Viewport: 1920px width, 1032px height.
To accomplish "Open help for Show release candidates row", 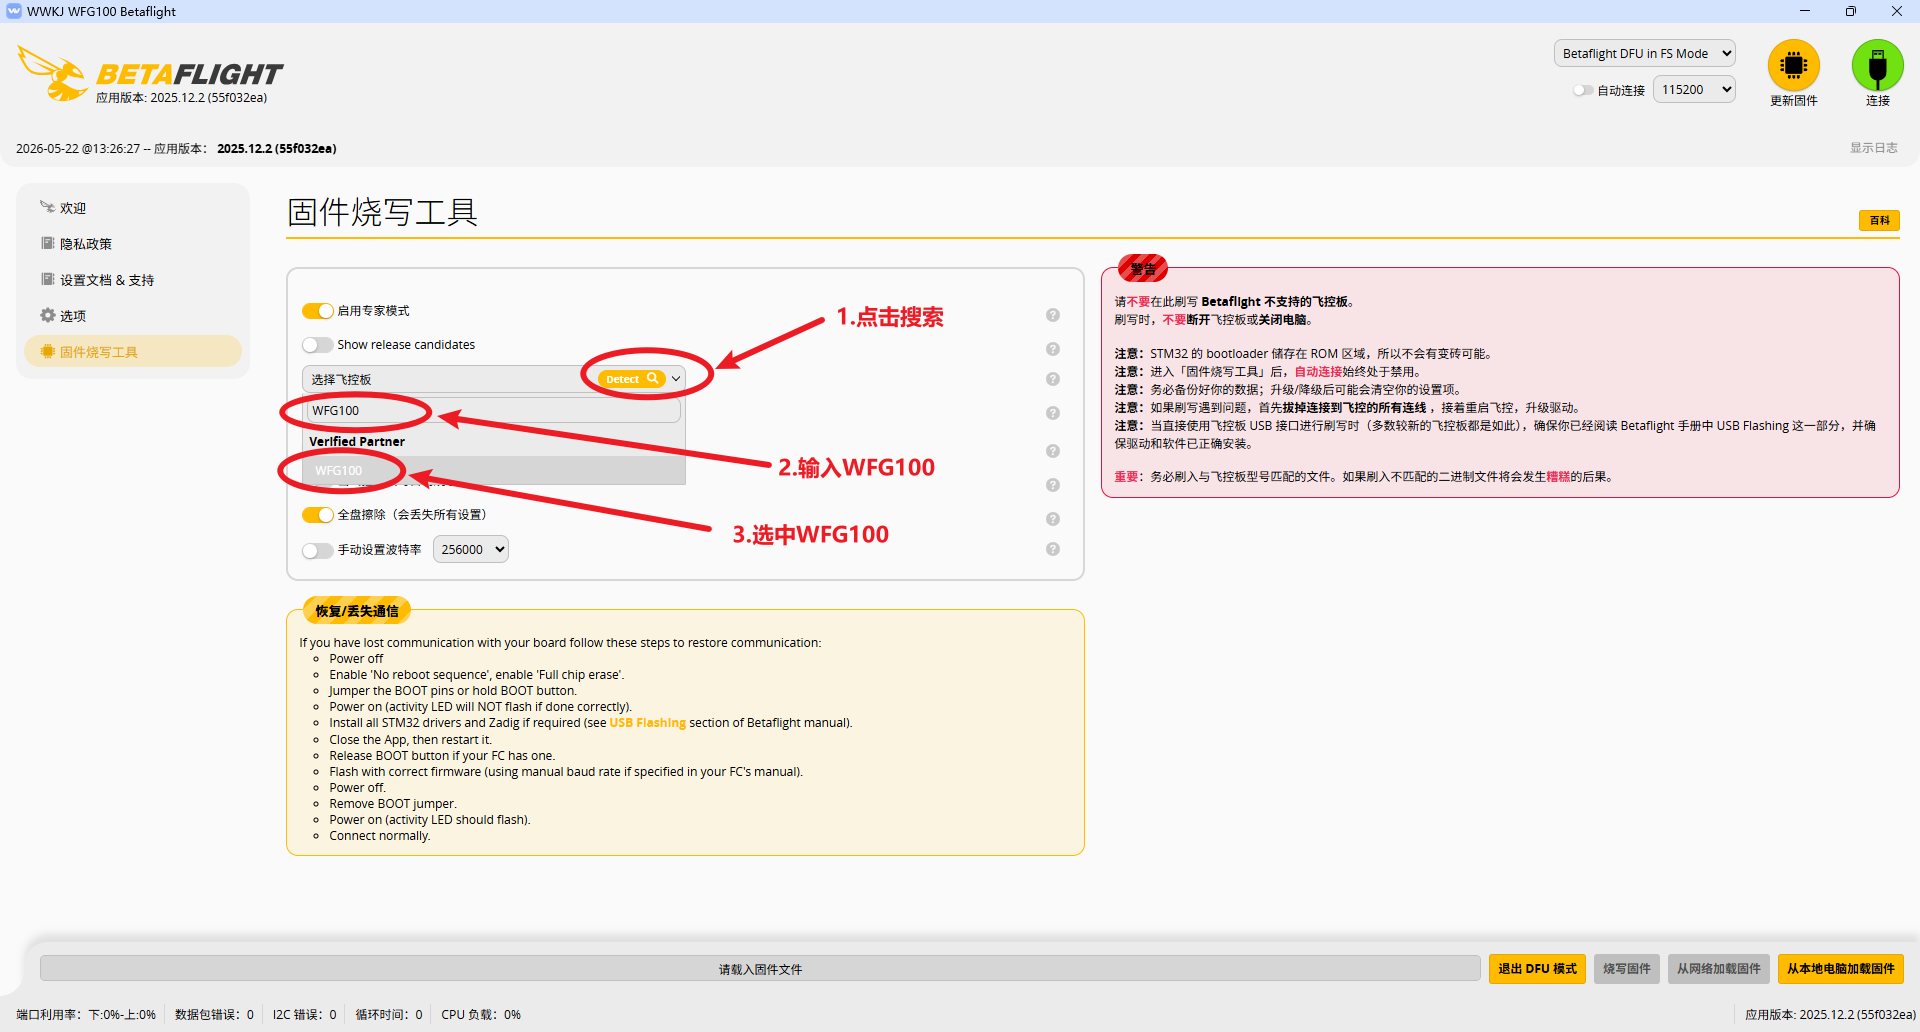I will point(1053,349).
